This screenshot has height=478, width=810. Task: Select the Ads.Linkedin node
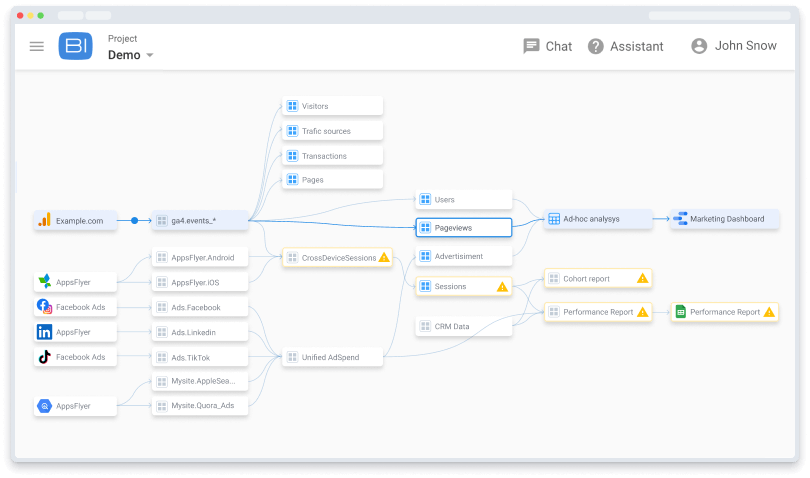coord(200,332)
